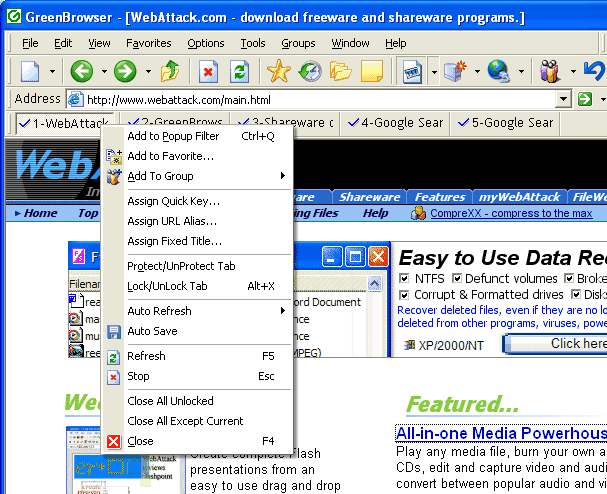Open the CompreXX compress to the max link
This screenshot has height=494, width=607.
511,213
